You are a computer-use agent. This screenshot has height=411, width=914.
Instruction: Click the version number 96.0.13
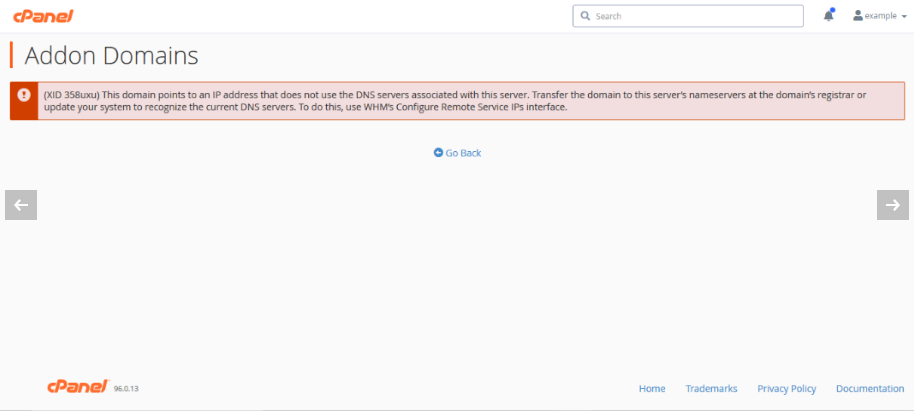(x=126, y=389)
